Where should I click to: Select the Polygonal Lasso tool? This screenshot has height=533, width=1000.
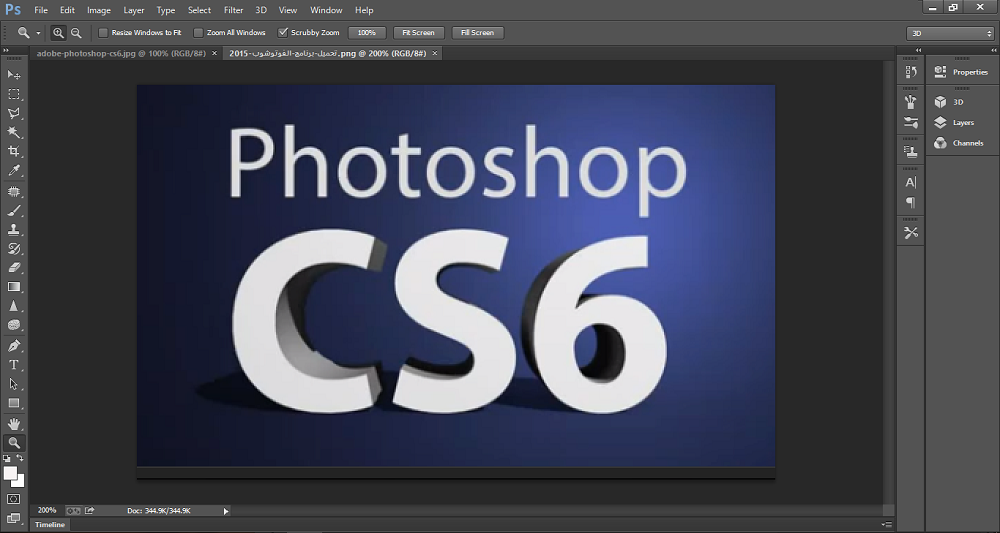point(13,113)
